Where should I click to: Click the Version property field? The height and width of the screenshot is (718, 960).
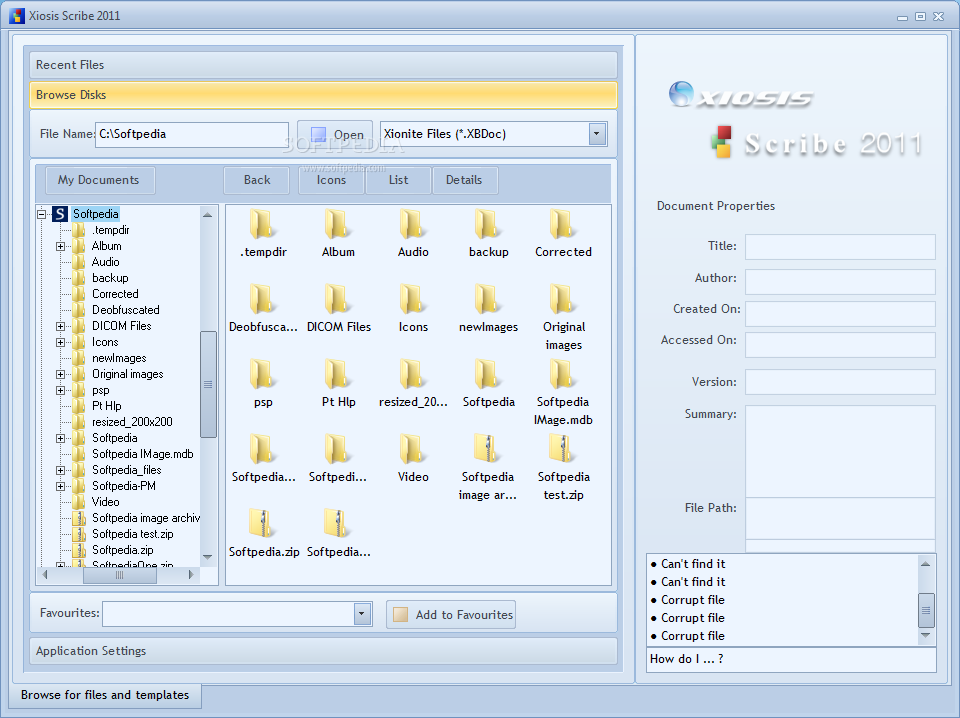click(x=840, y=382)
